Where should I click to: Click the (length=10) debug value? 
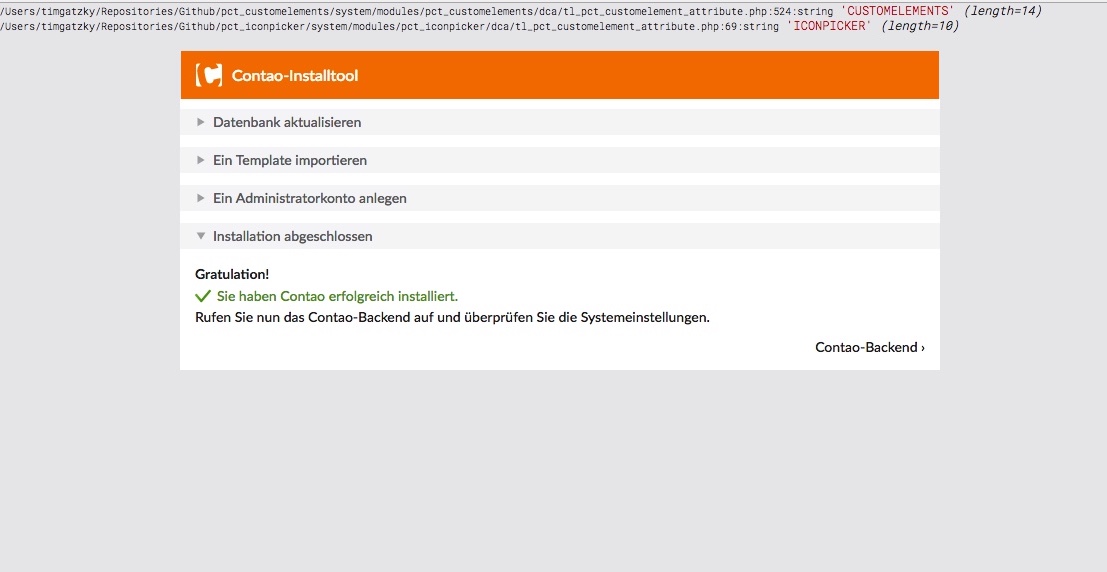point(921,25)
